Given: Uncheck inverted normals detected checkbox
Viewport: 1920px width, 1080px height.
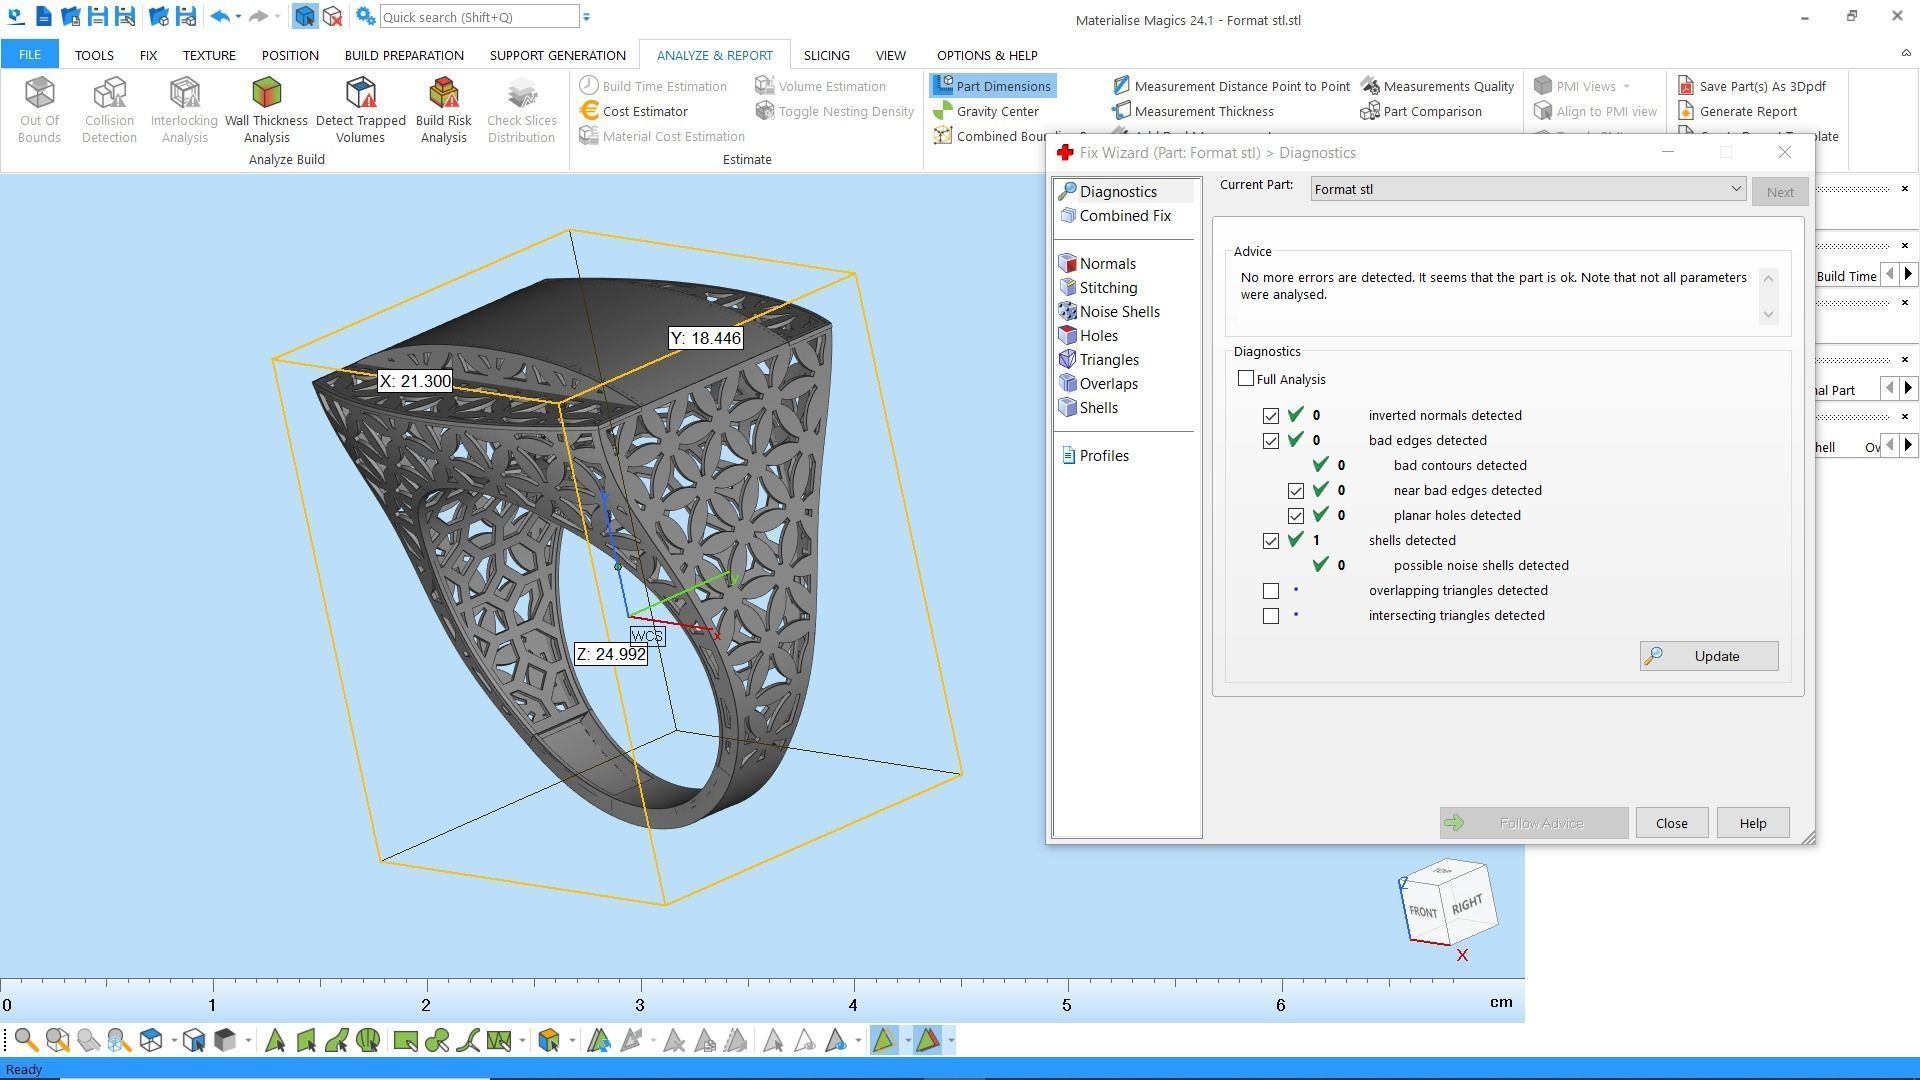Looking at the screenshot, I should point(1271,416).
